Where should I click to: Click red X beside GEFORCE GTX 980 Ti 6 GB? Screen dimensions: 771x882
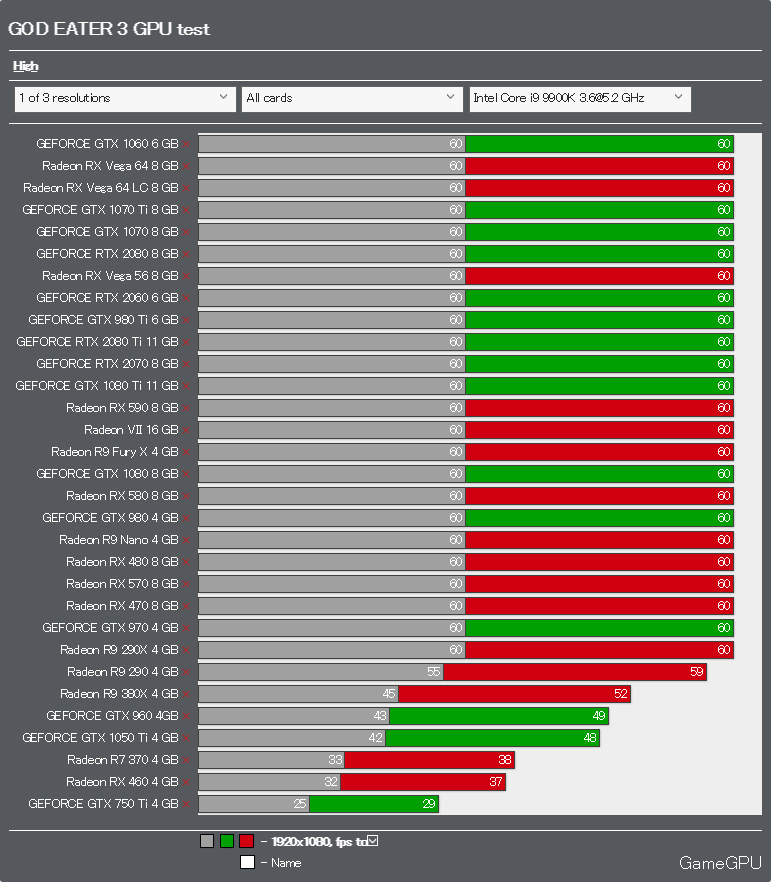(x=186, y=320)
